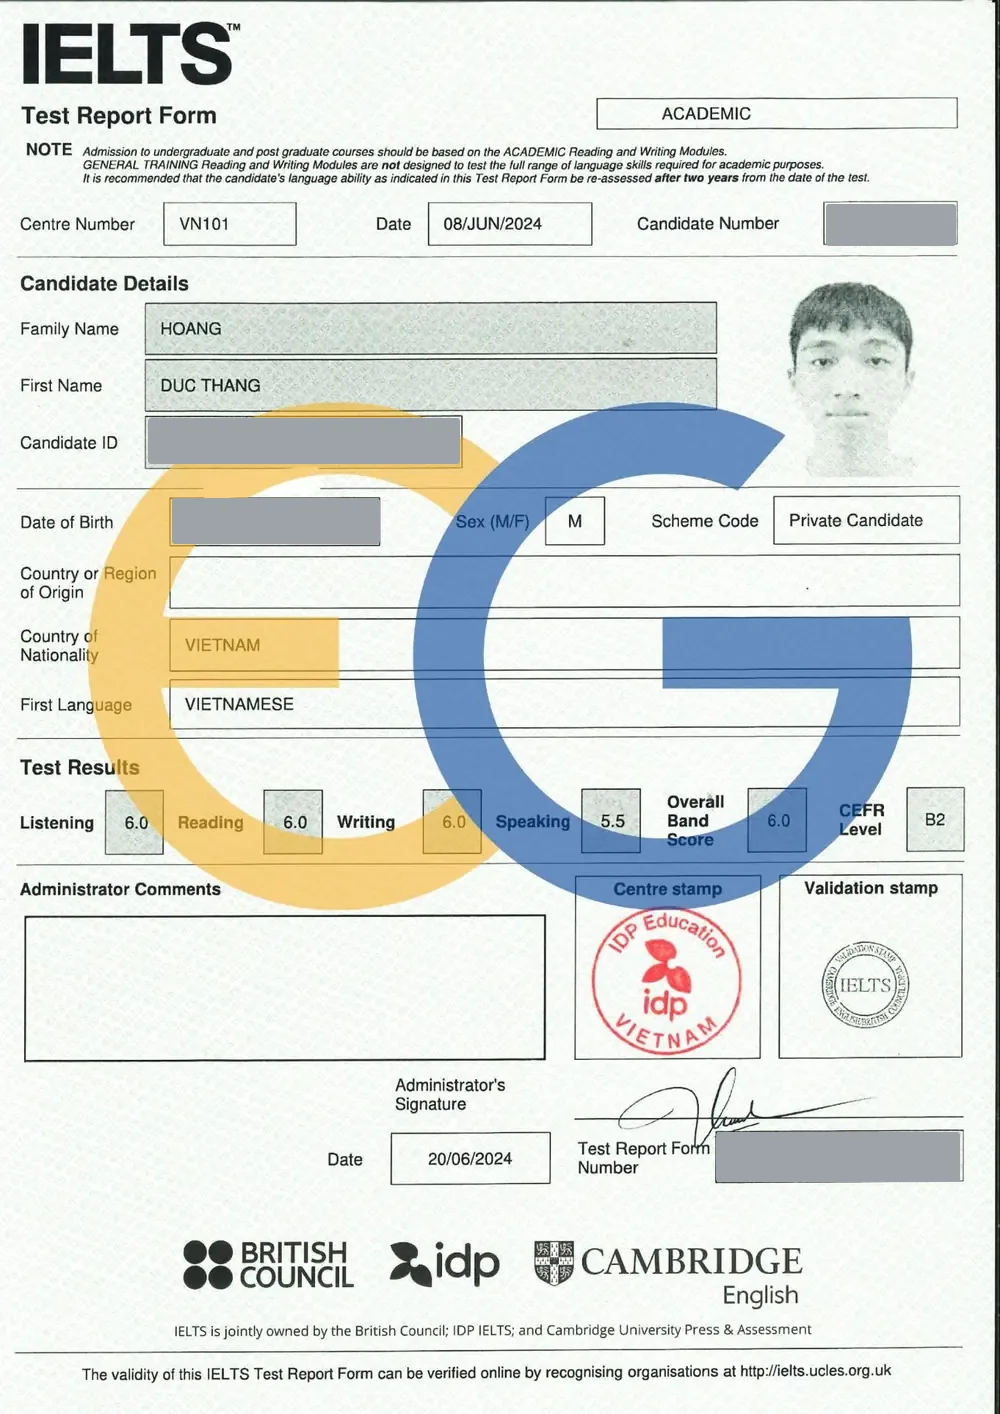Click the Administrator Comments box
Screen dimensions: 1000x1414
coord(285,987)
